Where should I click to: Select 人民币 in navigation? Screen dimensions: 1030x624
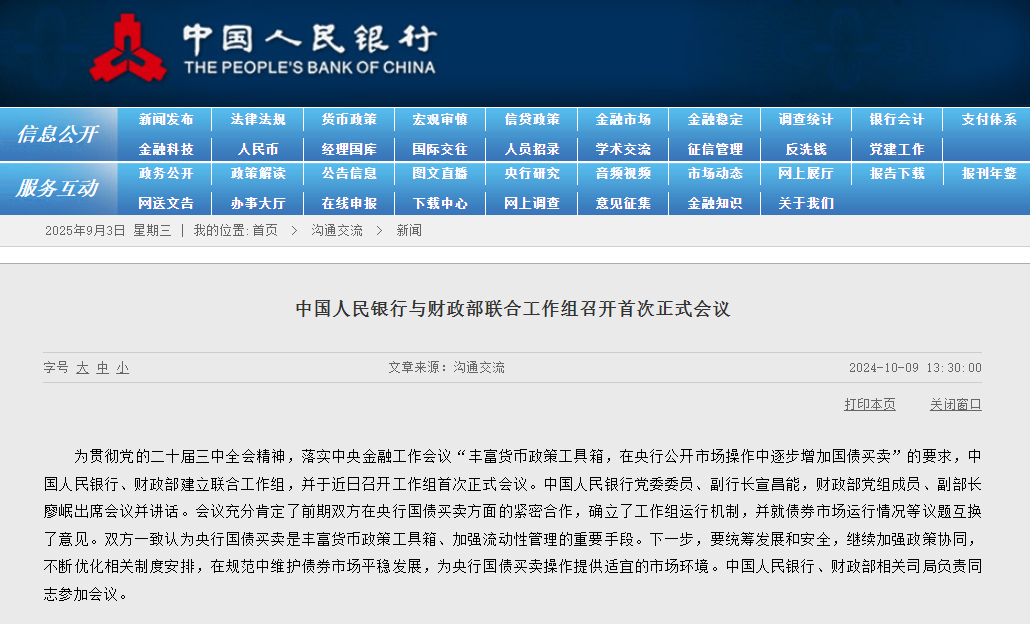click(x=258, y=149)
